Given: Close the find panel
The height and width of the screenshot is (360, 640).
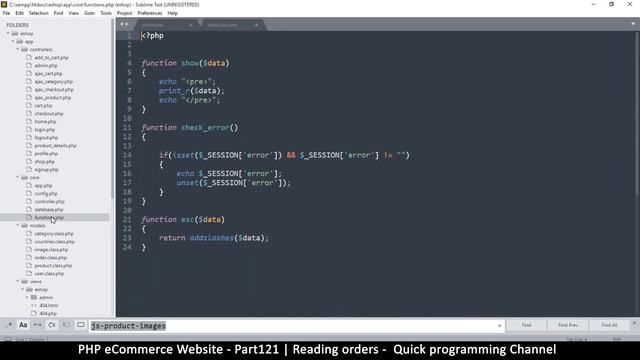Looking at the screenshot, I should click(634, 323).
